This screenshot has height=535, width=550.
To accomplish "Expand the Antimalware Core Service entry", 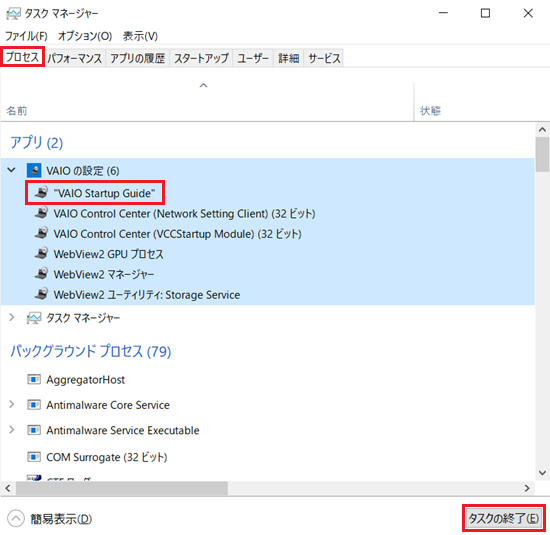I will 12,404.
